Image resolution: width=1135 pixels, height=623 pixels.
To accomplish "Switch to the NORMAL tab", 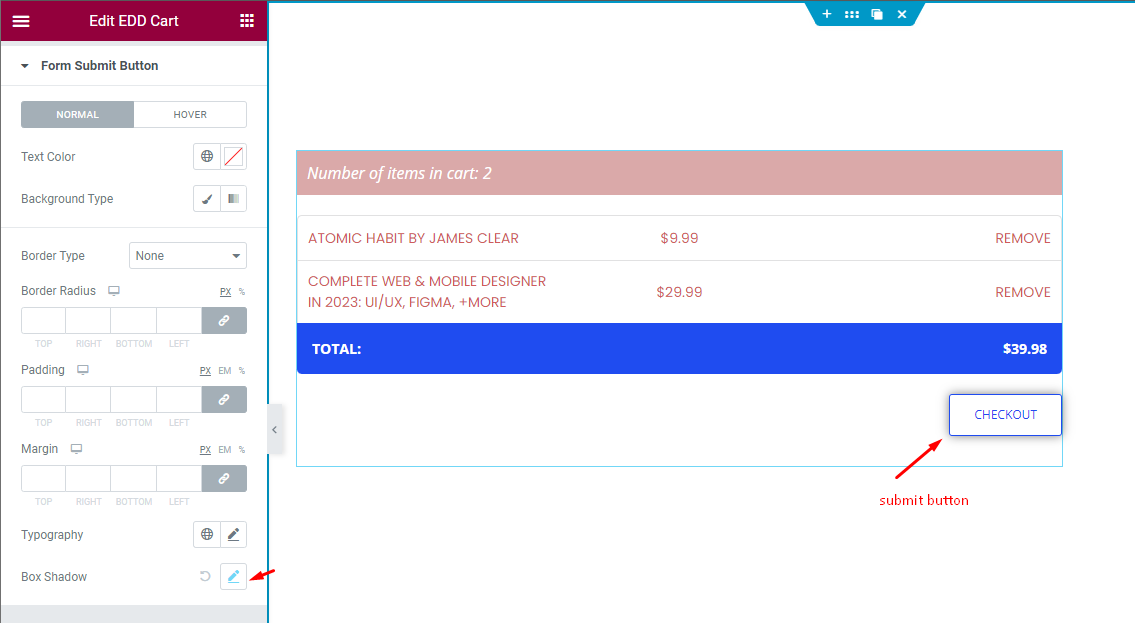I will pos(77,114).
